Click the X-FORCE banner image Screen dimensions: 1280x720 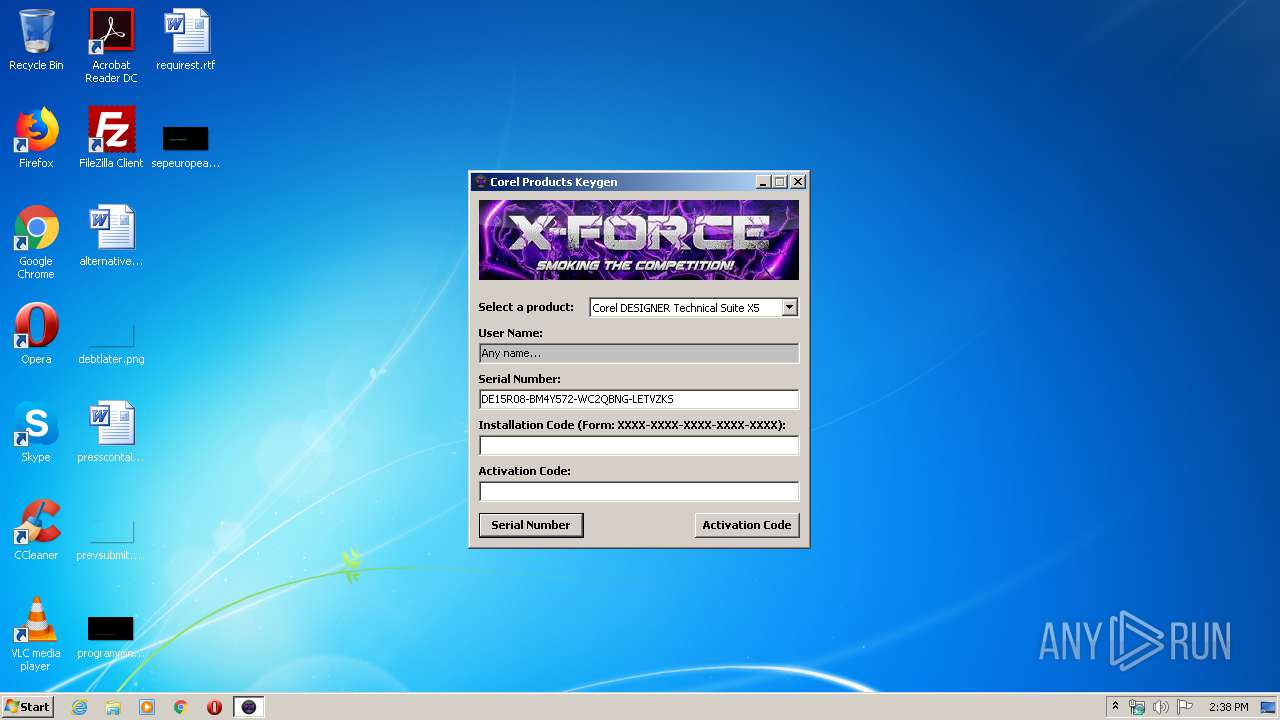(639, 240)
